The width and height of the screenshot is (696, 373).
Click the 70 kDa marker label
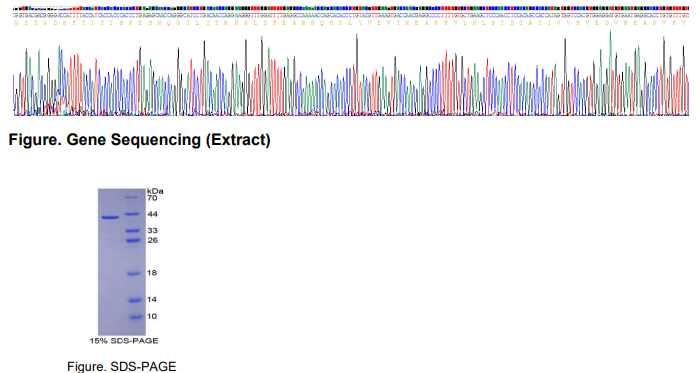tap(152, 198)
